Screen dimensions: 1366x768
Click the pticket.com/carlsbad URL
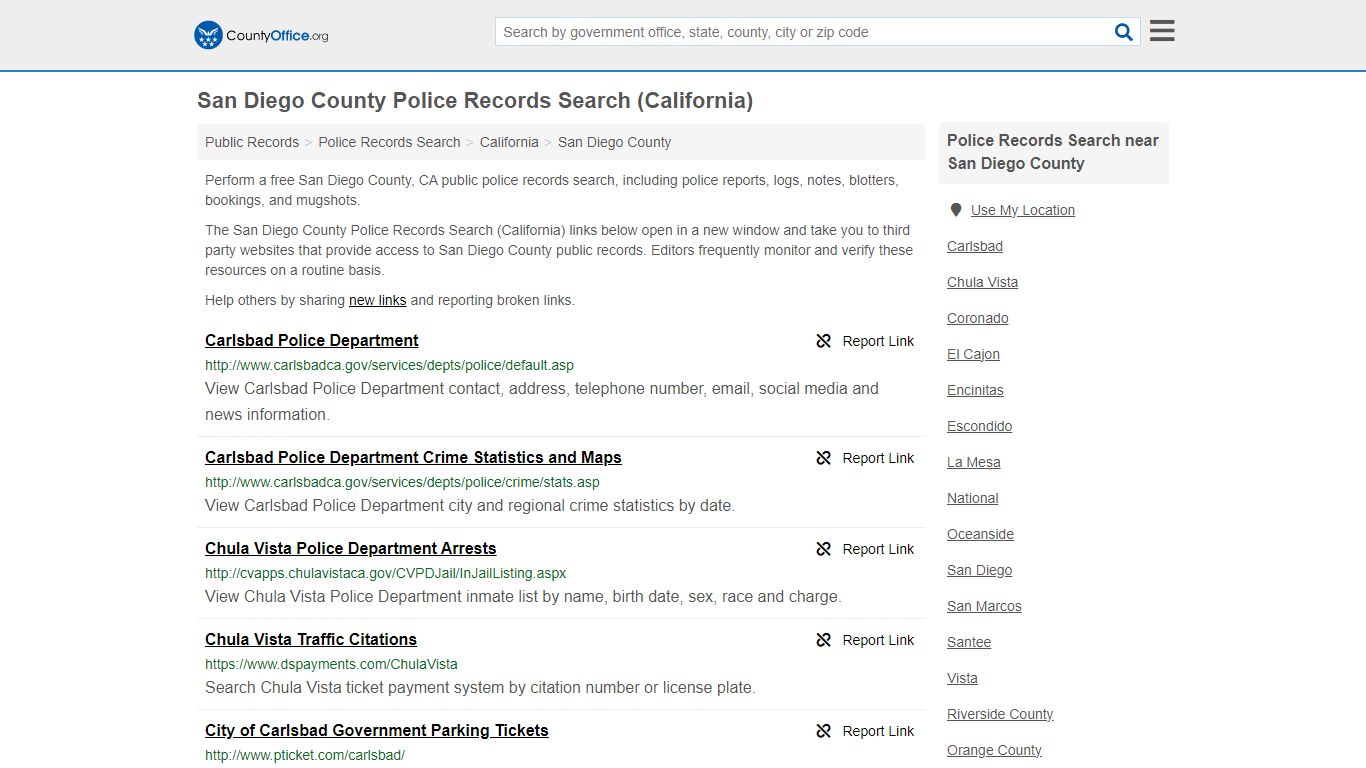tap(305, 755)
